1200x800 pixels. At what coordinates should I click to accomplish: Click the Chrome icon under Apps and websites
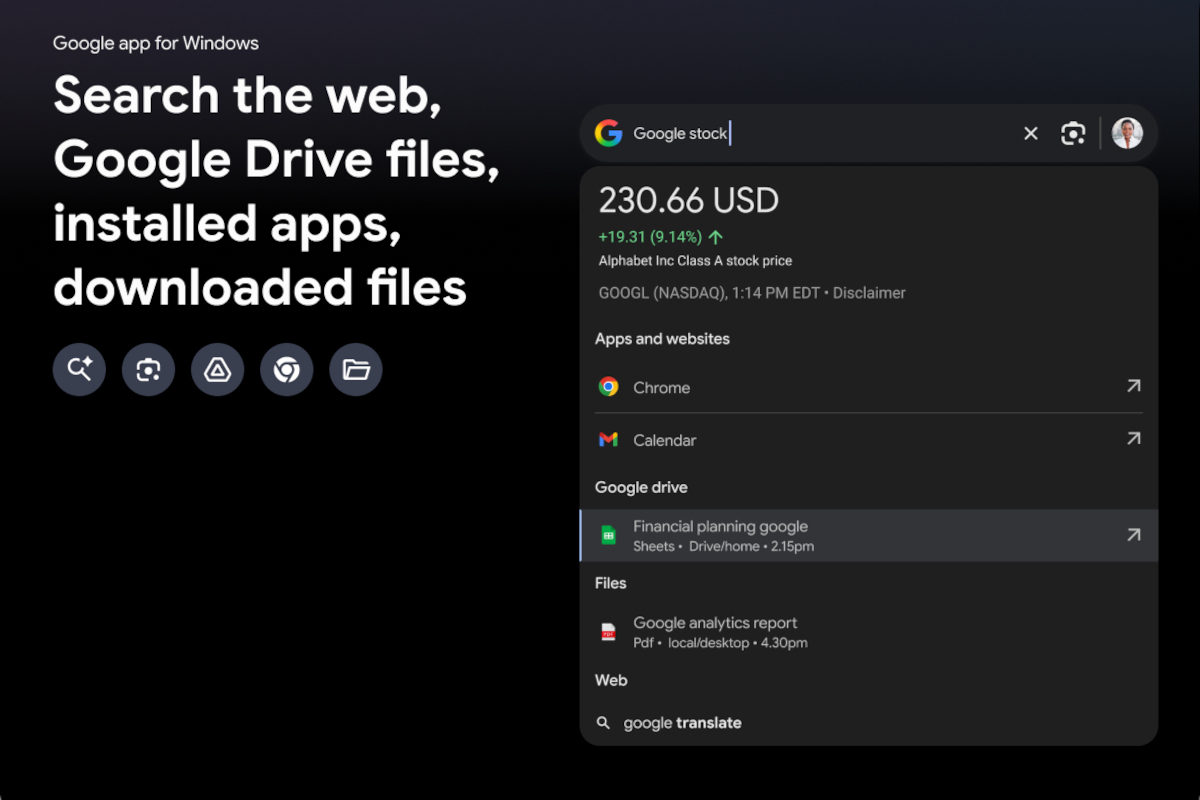coord(610,386)
